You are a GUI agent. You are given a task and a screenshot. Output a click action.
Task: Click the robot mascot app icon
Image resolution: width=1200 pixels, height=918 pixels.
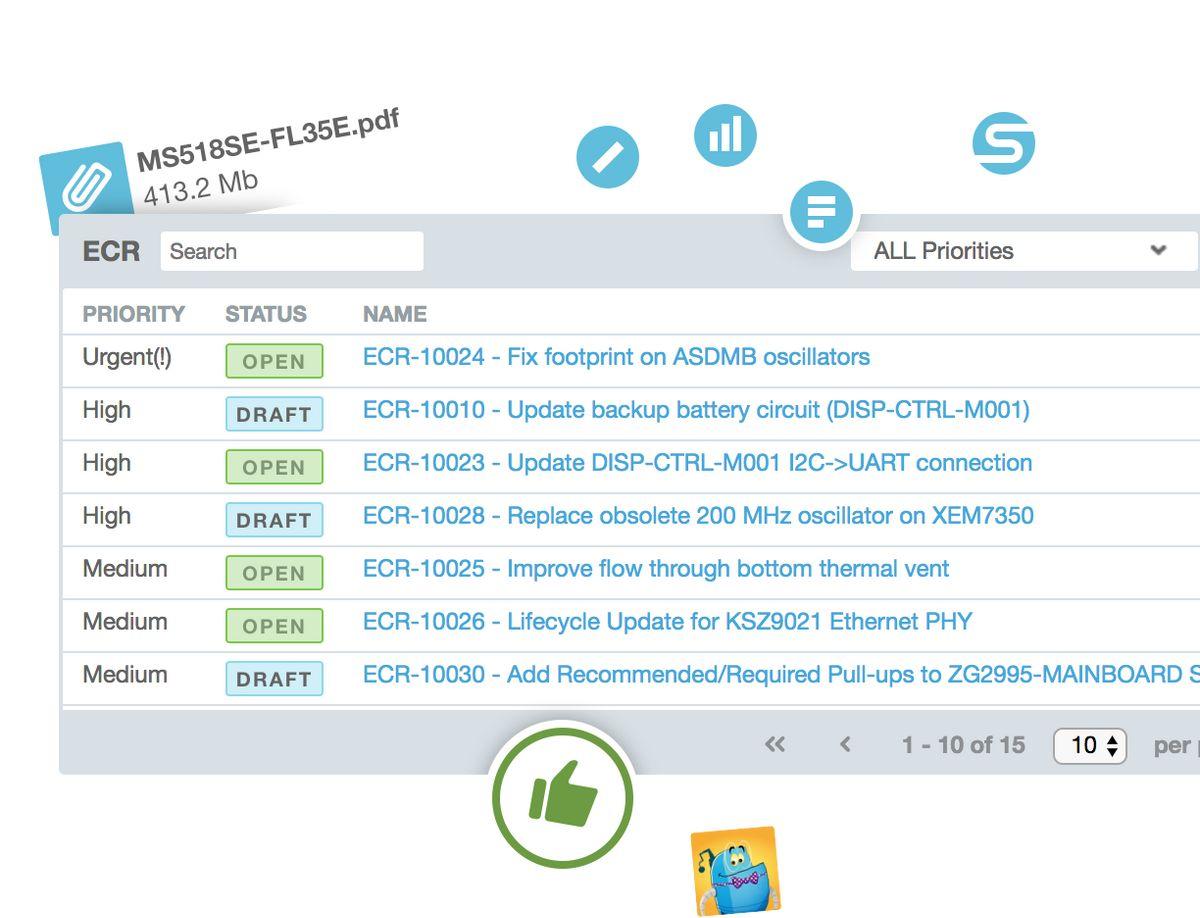(735, 870)
